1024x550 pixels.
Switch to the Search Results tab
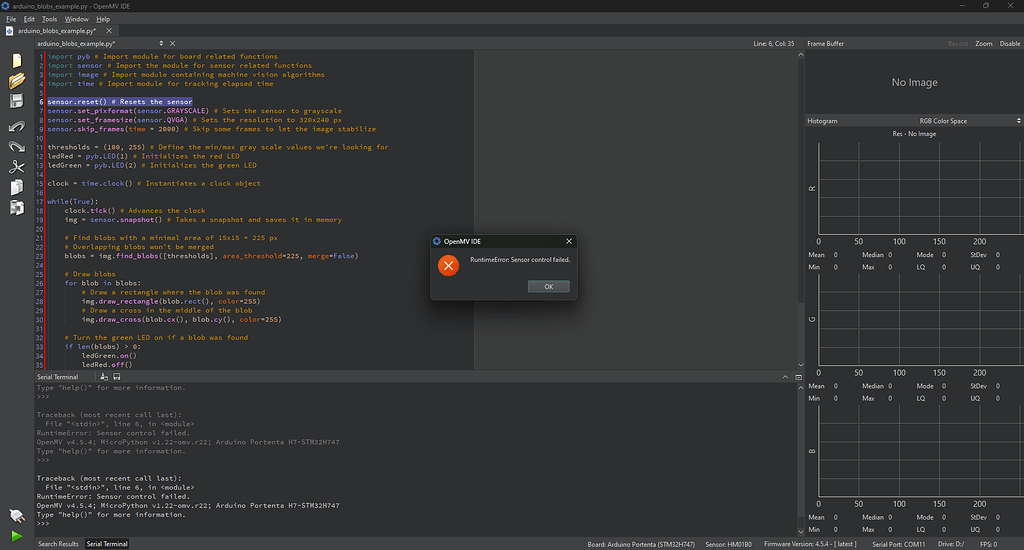58,544
